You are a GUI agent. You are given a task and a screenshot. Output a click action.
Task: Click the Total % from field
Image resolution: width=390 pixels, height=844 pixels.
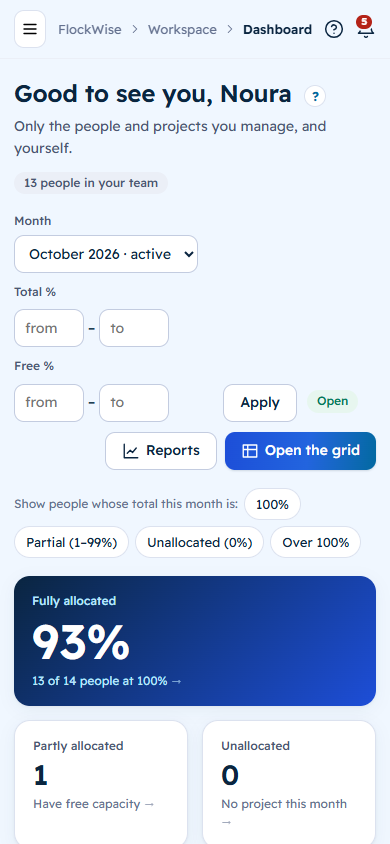pos(49,328)
